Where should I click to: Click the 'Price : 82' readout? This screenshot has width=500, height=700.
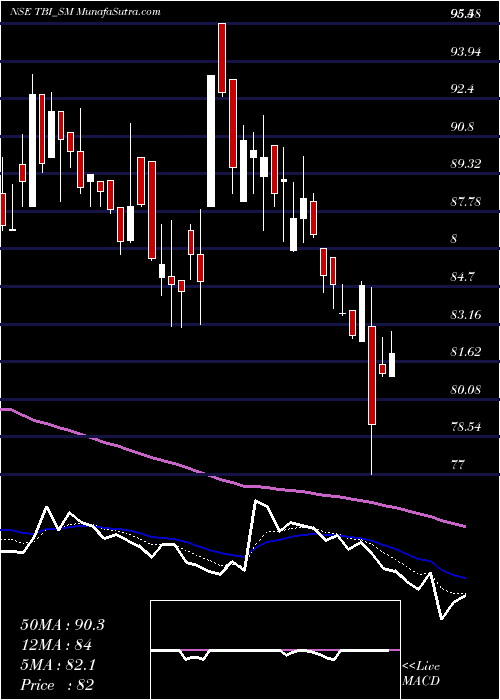click(x=57, y=684)
